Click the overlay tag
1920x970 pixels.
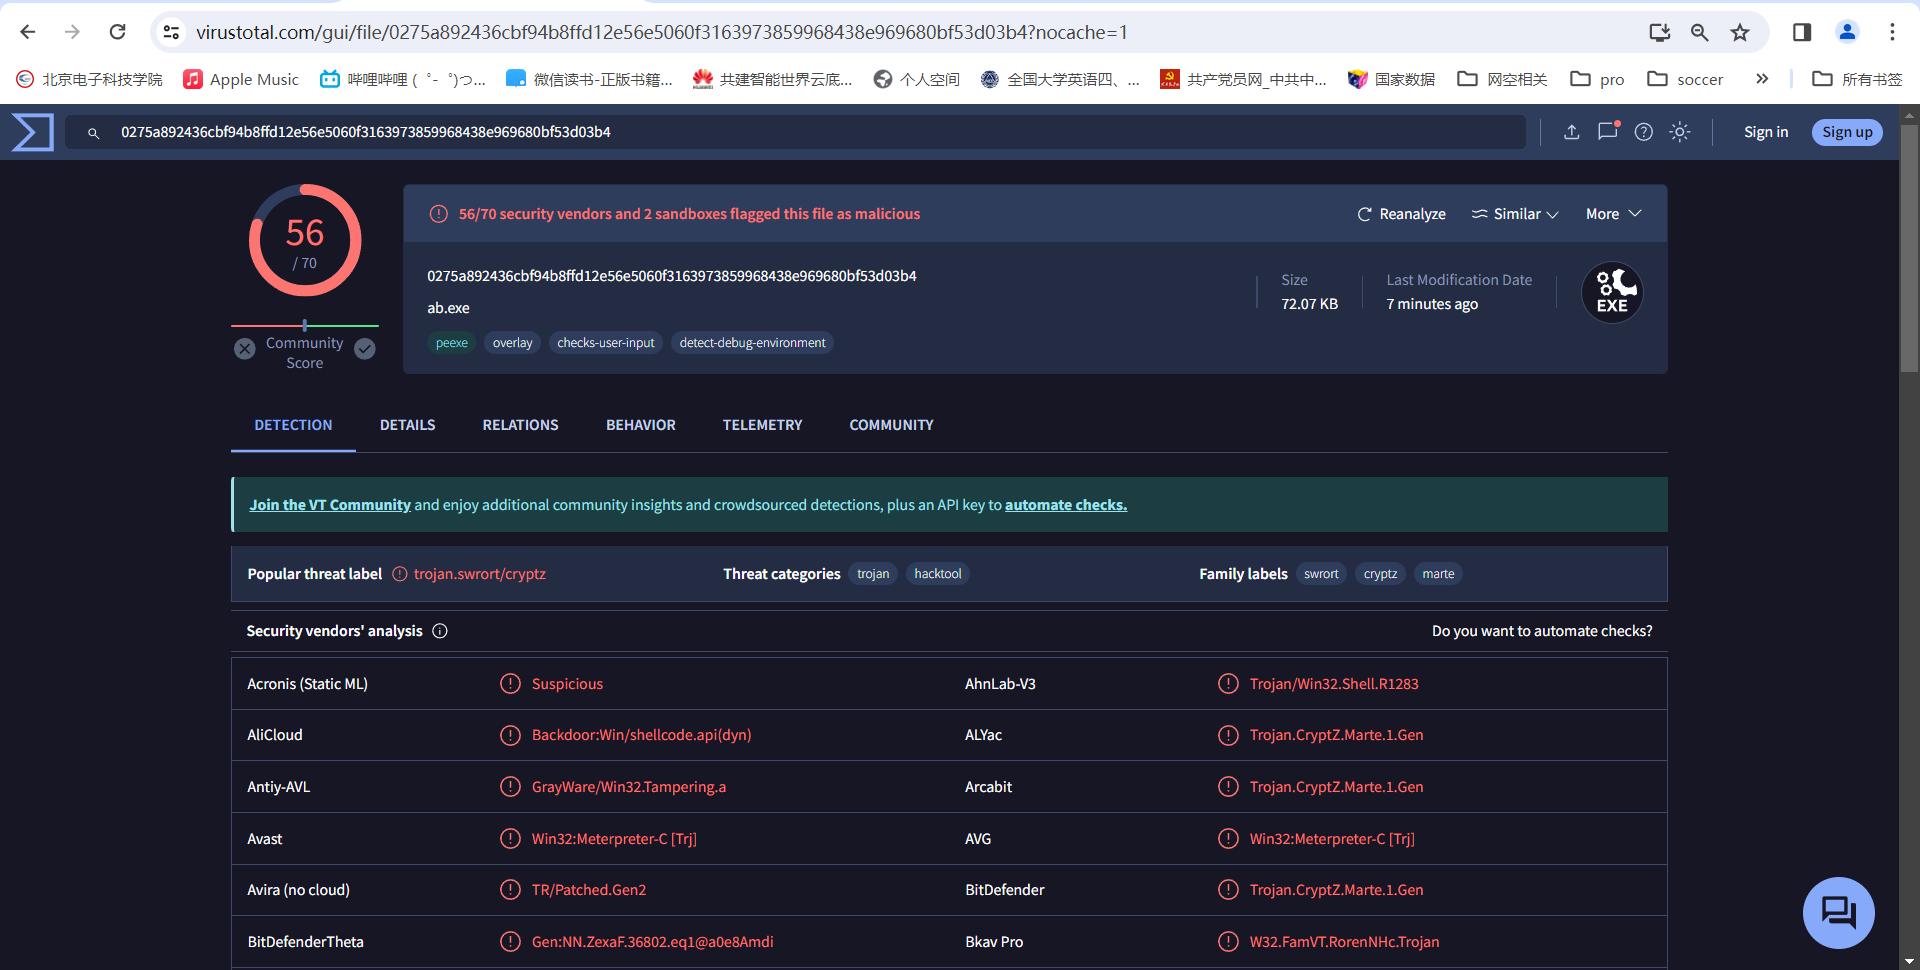[x=513, y=343]
